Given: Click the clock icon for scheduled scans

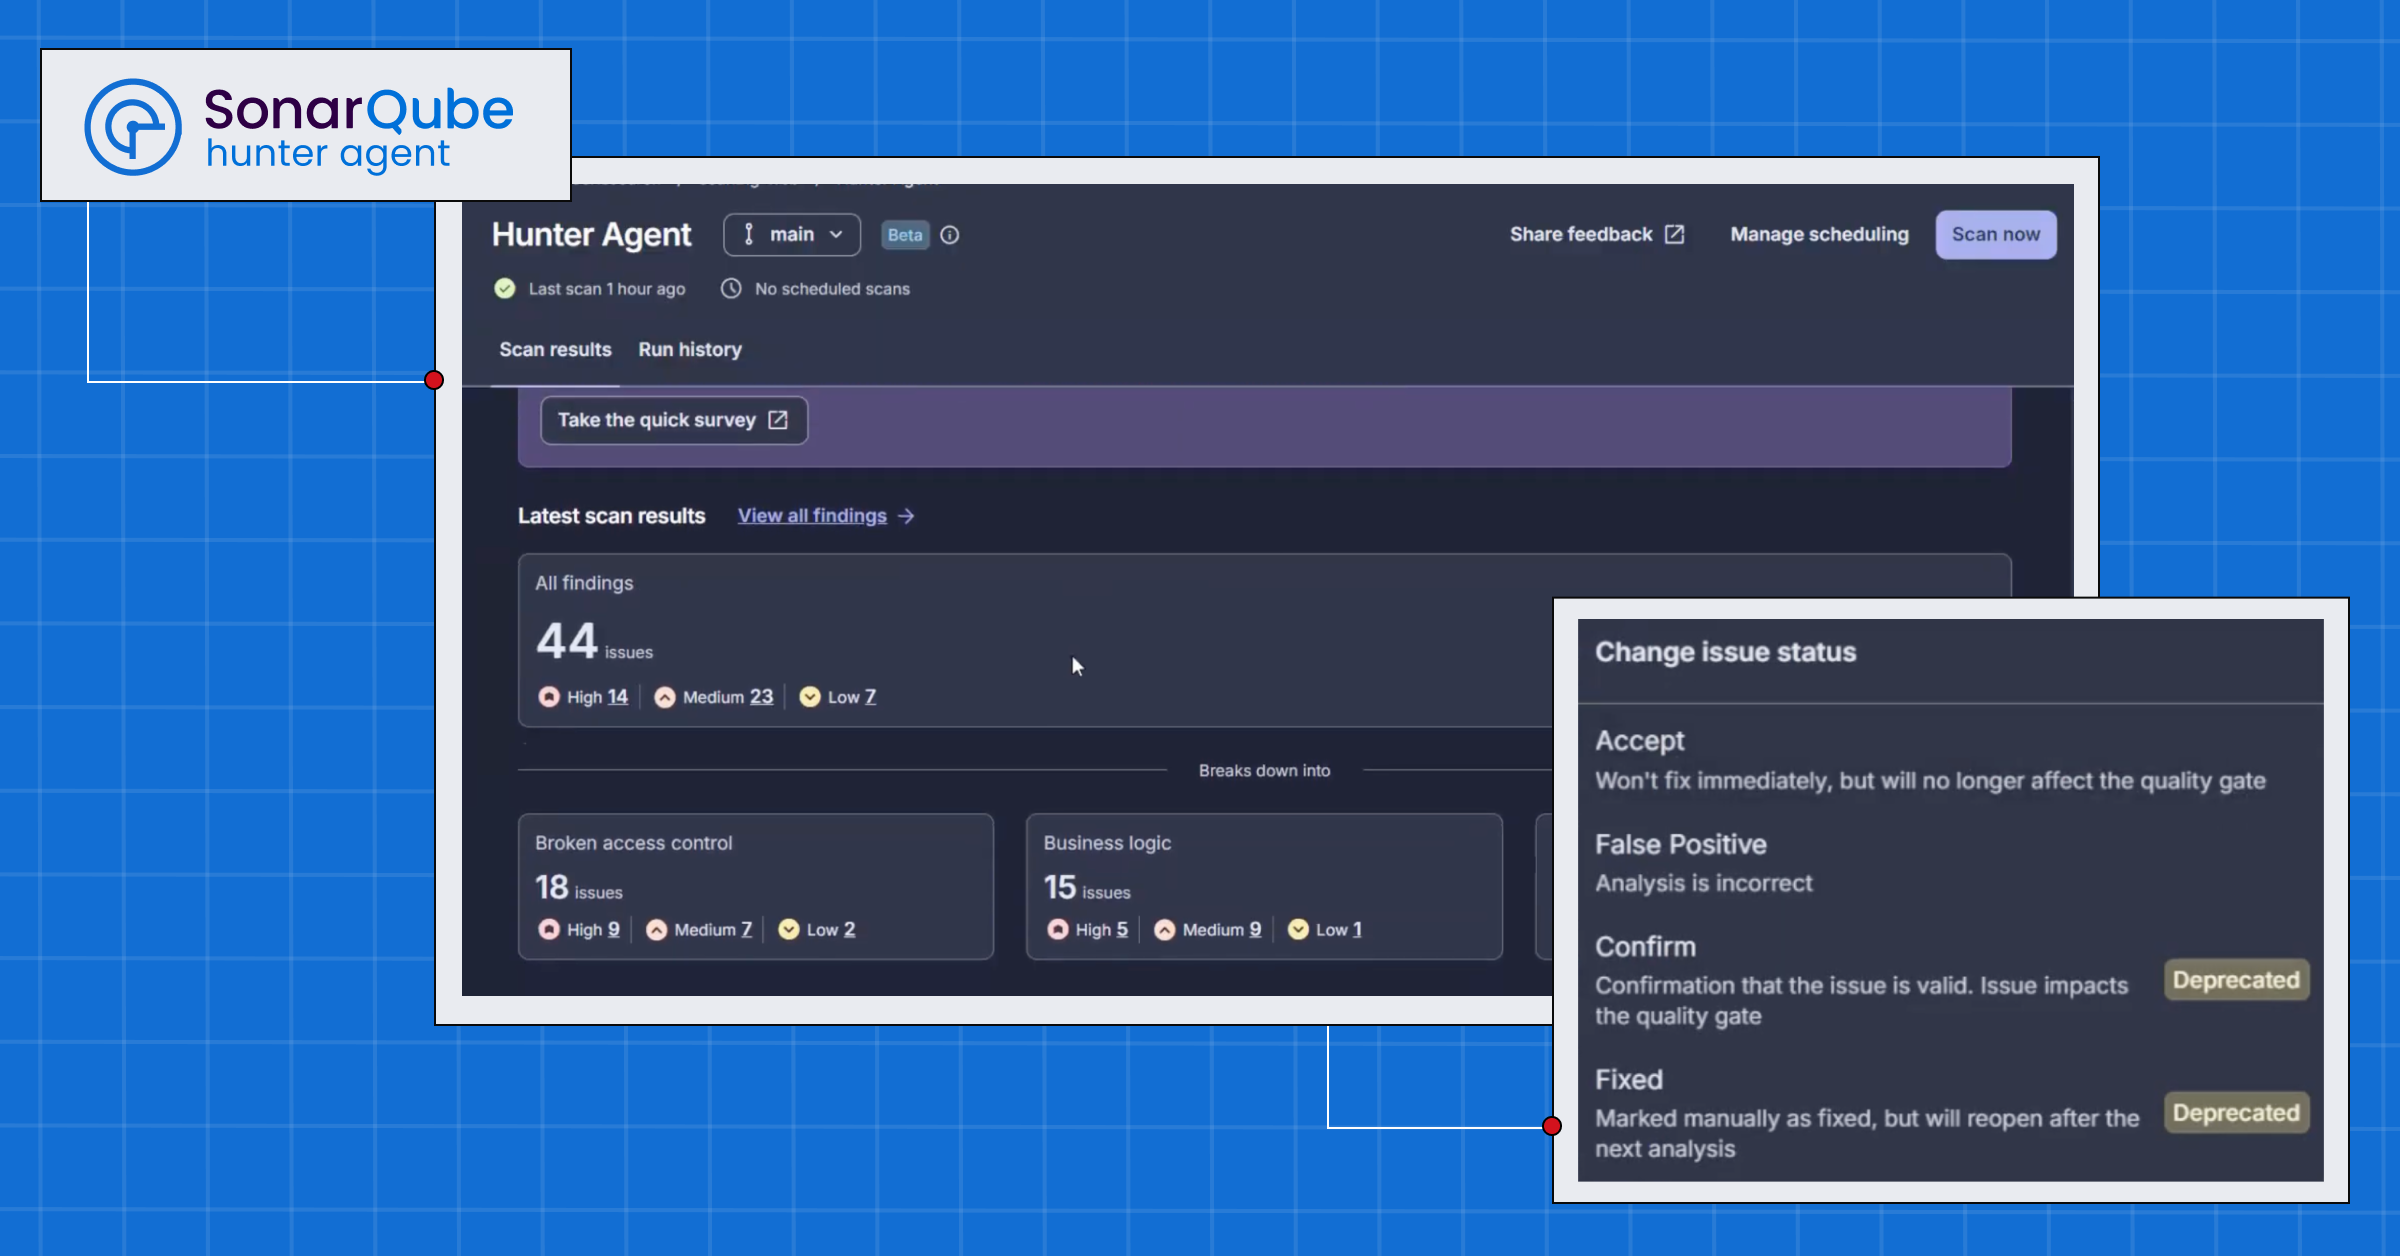Looking at the screenshot, I should tap(731, 288).
